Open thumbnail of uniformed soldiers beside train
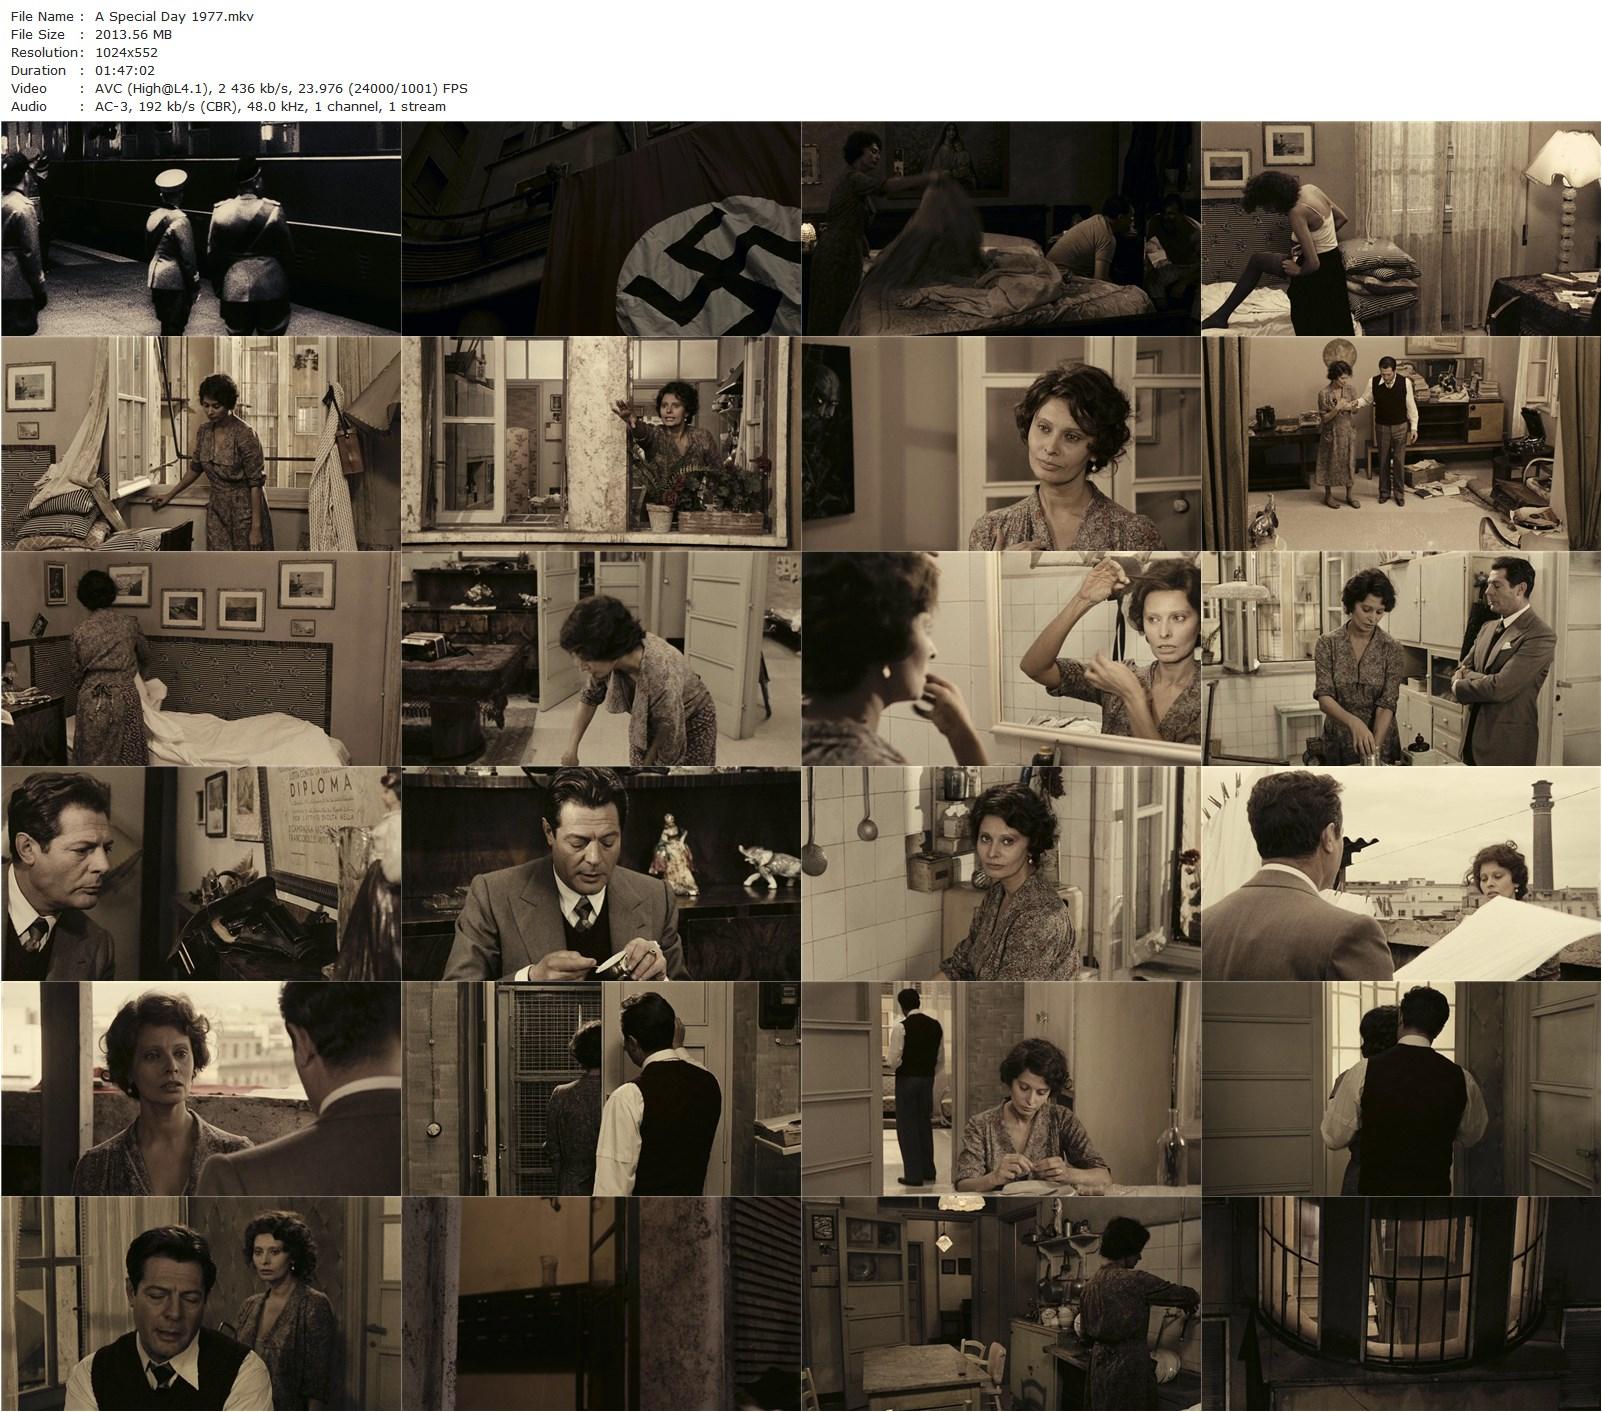 [x=201, y=228]
